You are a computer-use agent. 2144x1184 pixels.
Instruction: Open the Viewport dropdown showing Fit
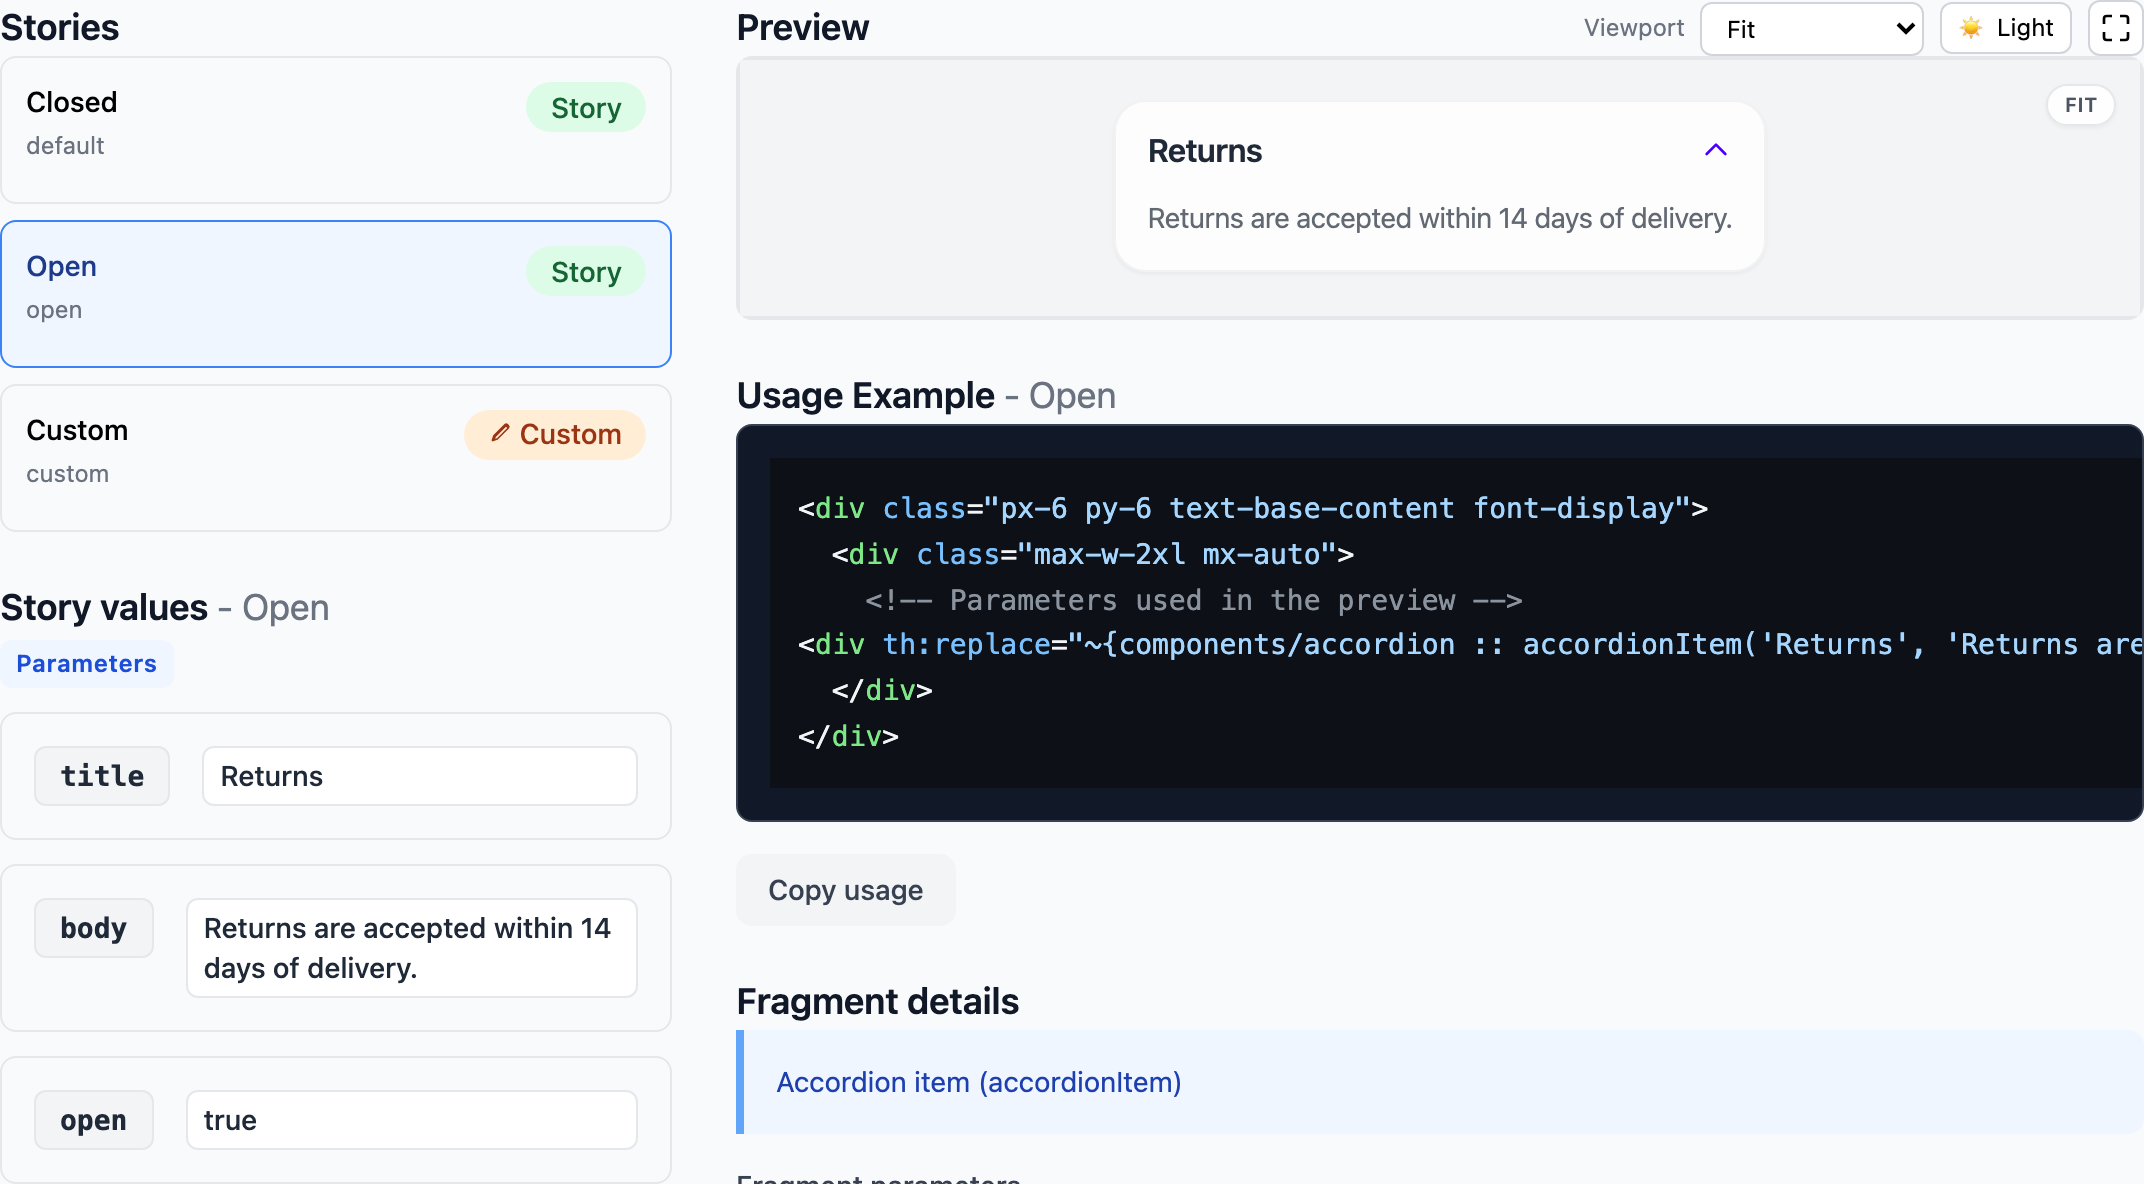click(x=1811, y=29)
